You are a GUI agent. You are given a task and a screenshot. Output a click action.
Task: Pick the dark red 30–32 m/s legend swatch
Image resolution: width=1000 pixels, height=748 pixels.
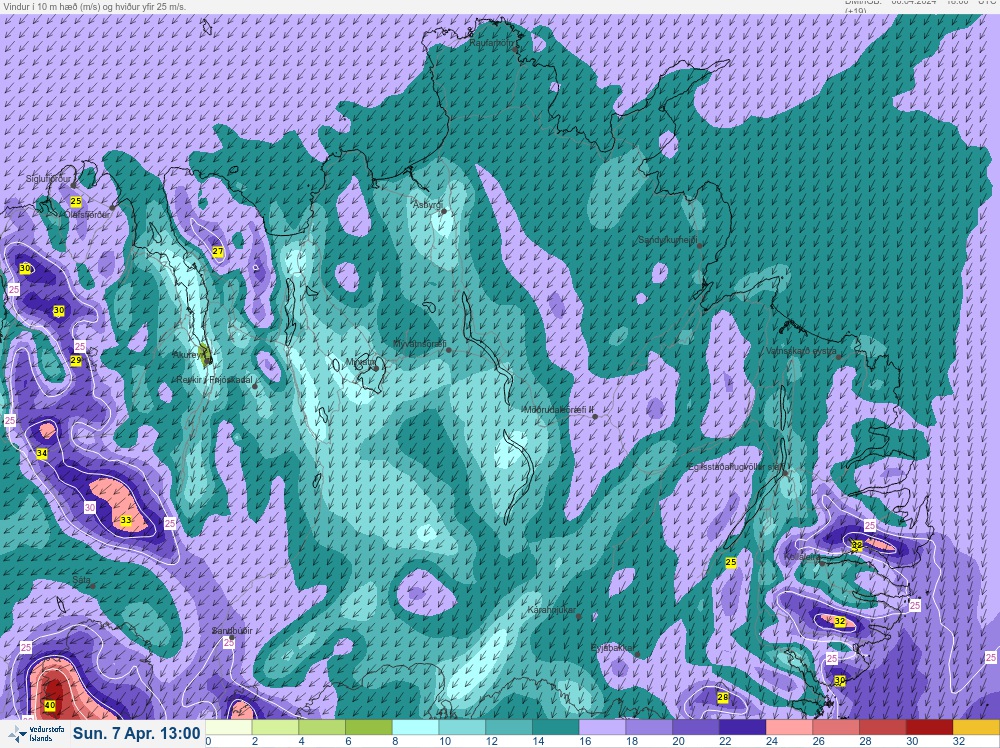pos(929,728)
